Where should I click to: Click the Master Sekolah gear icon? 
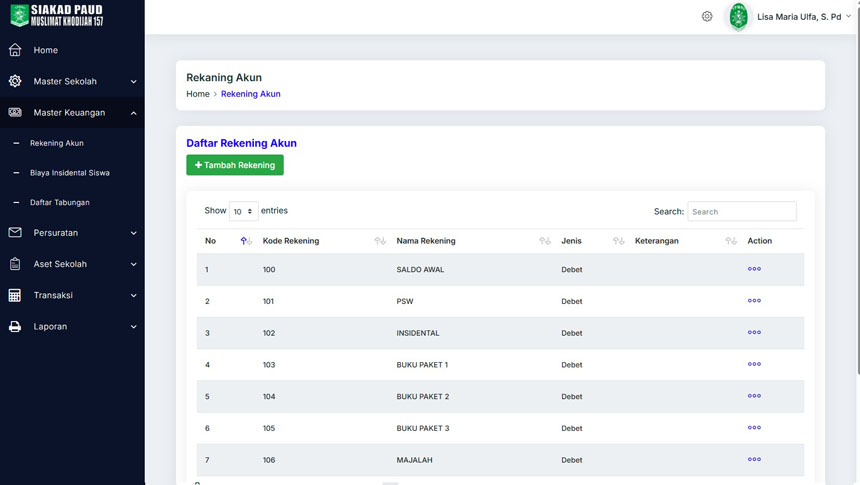[x=15, y=81]
